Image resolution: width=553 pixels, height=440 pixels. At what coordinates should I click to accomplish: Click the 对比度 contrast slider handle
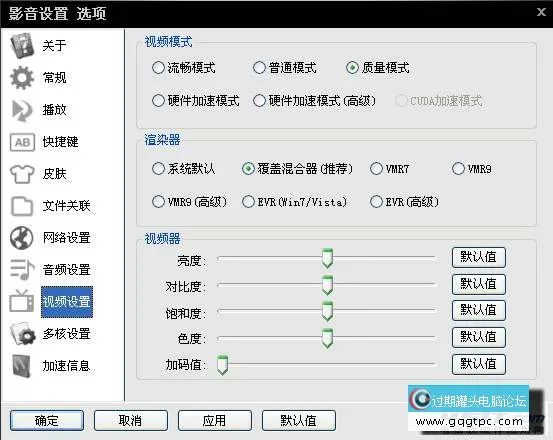[327, 285]
